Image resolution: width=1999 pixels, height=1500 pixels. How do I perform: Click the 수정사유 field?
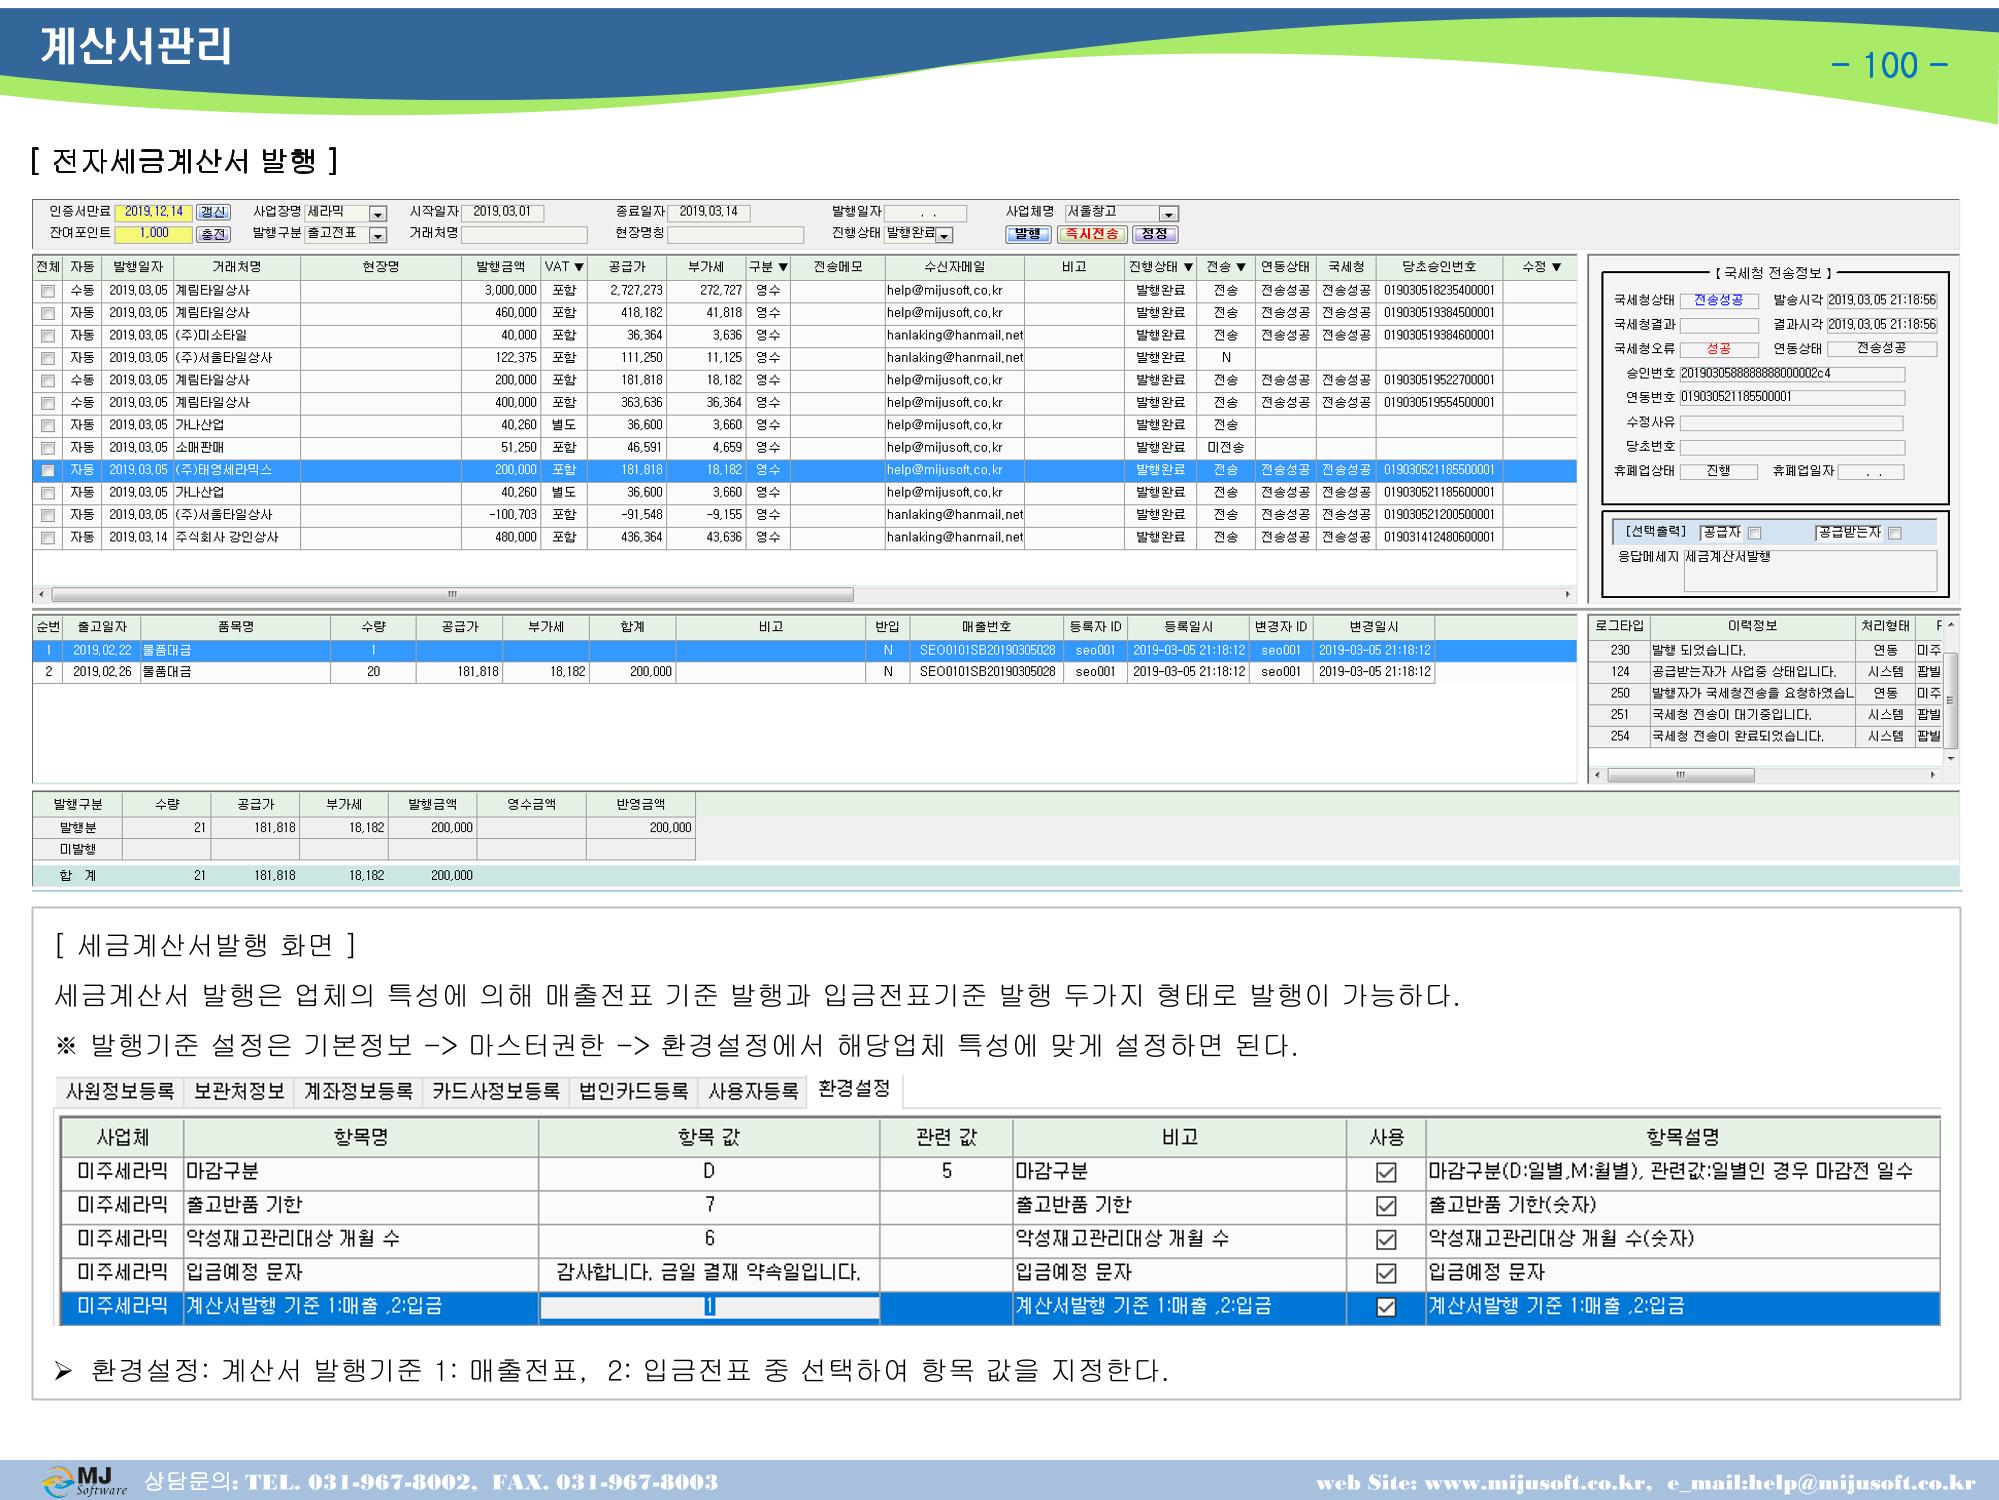[1792, 423]
